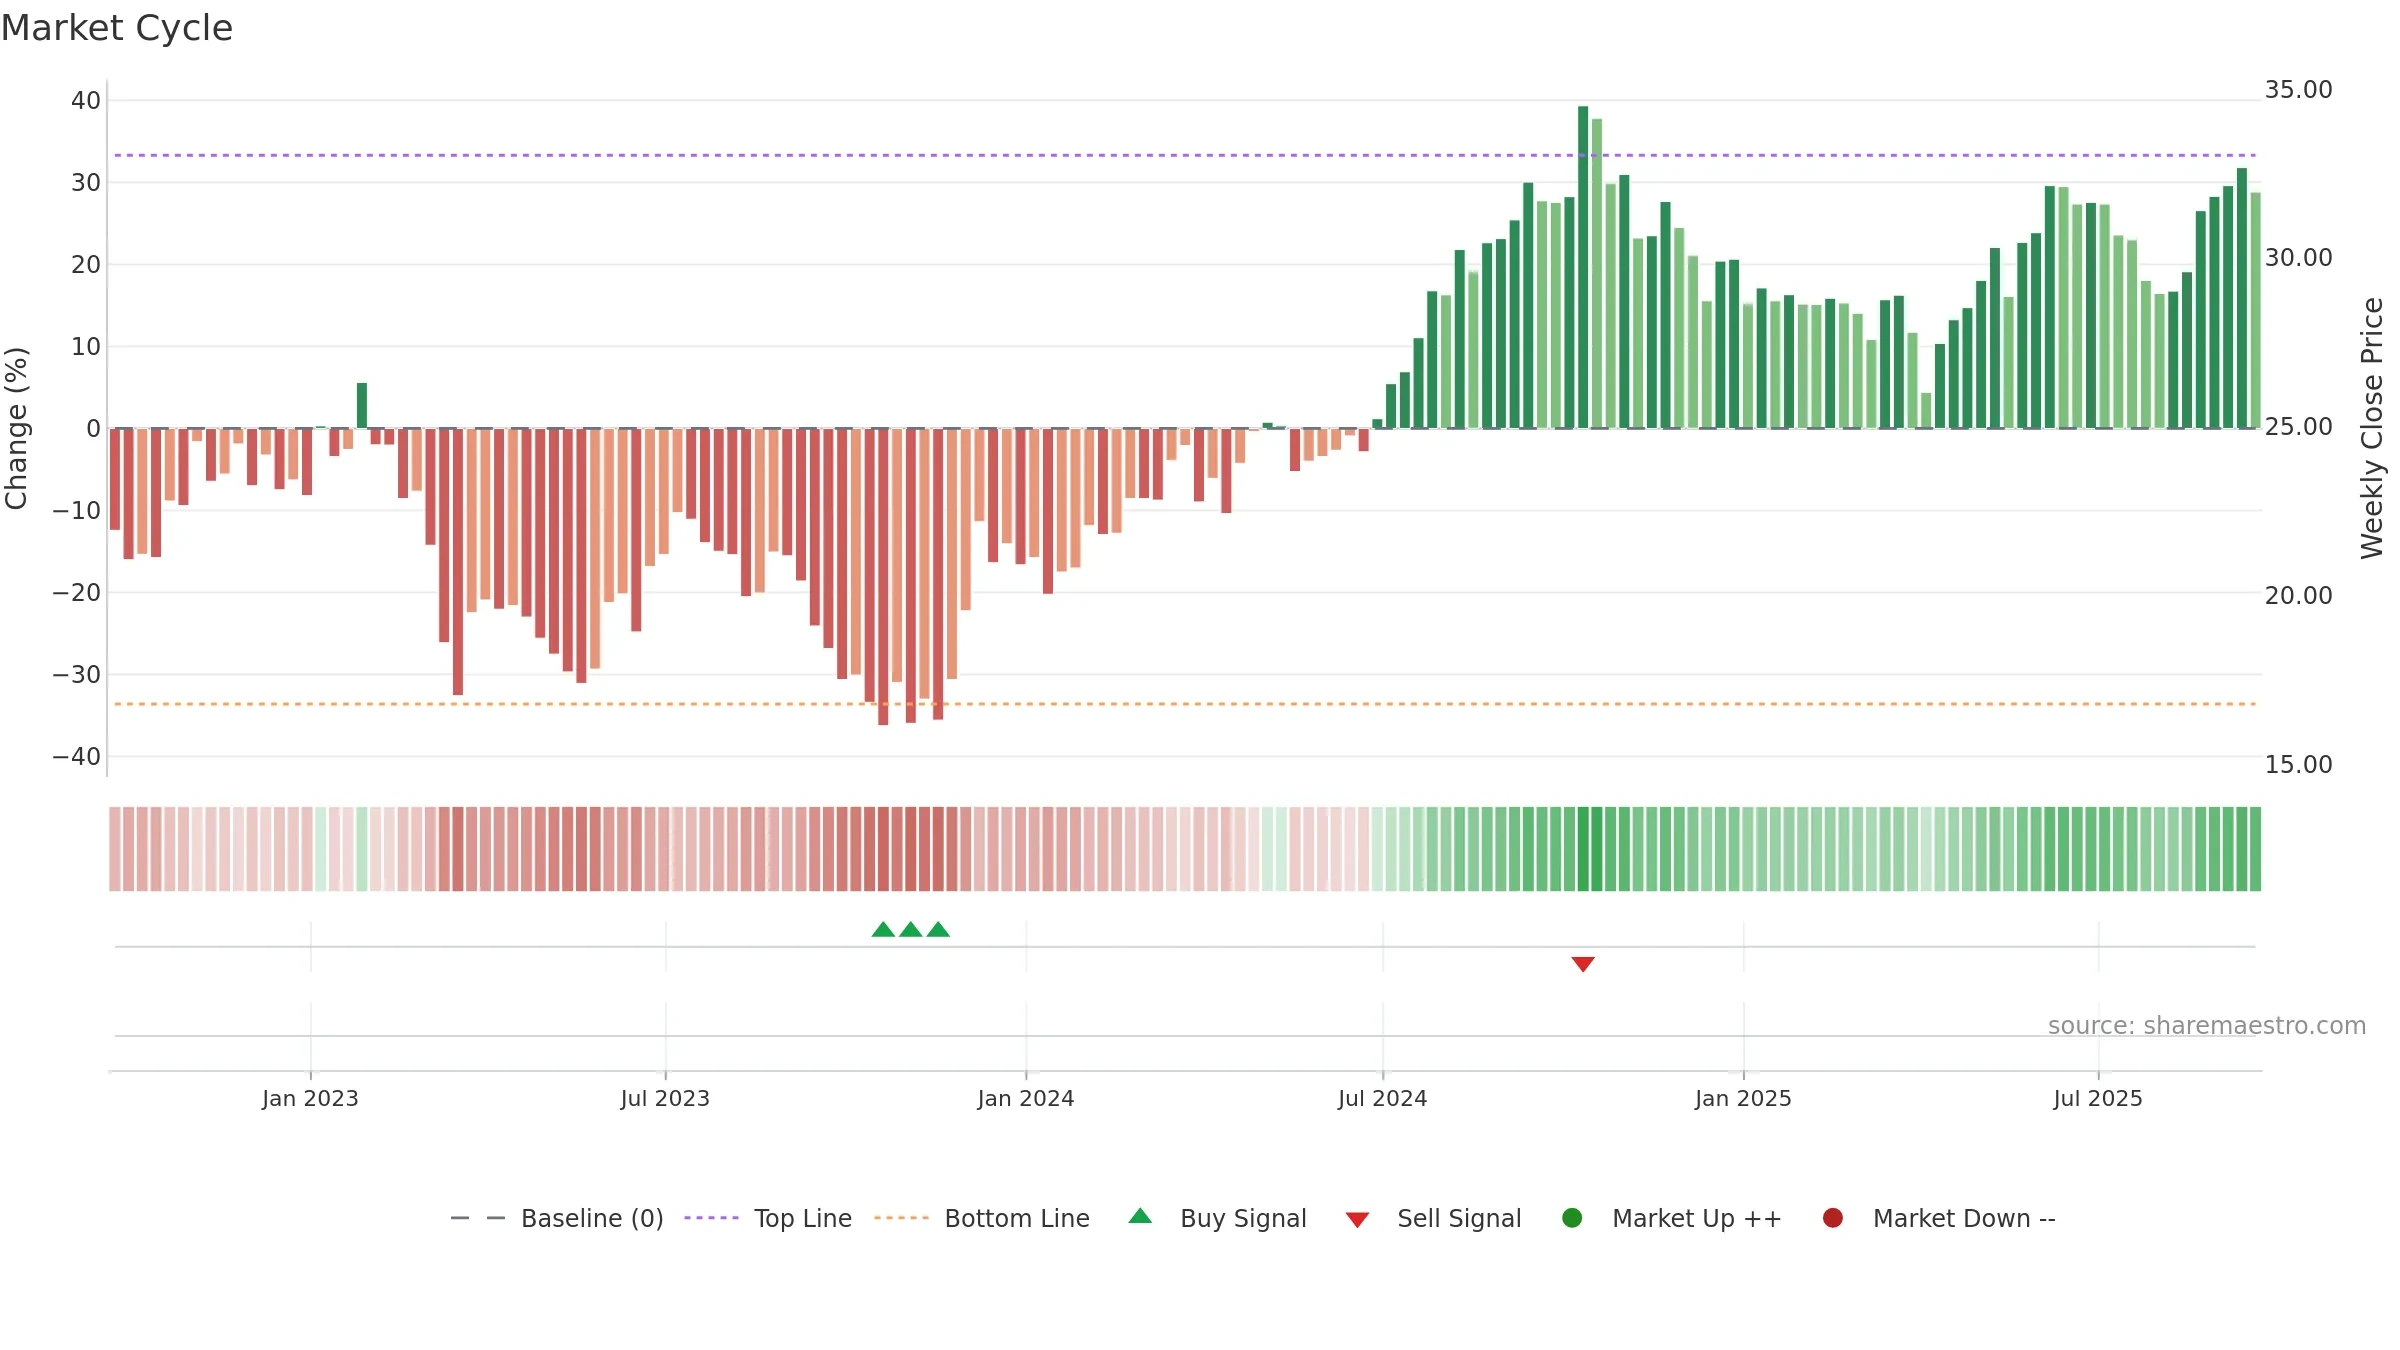Viewport: 2400px width, 1350px height.
Task: Click the first buy signal marker on chart
Action: [x=883, y=930]
